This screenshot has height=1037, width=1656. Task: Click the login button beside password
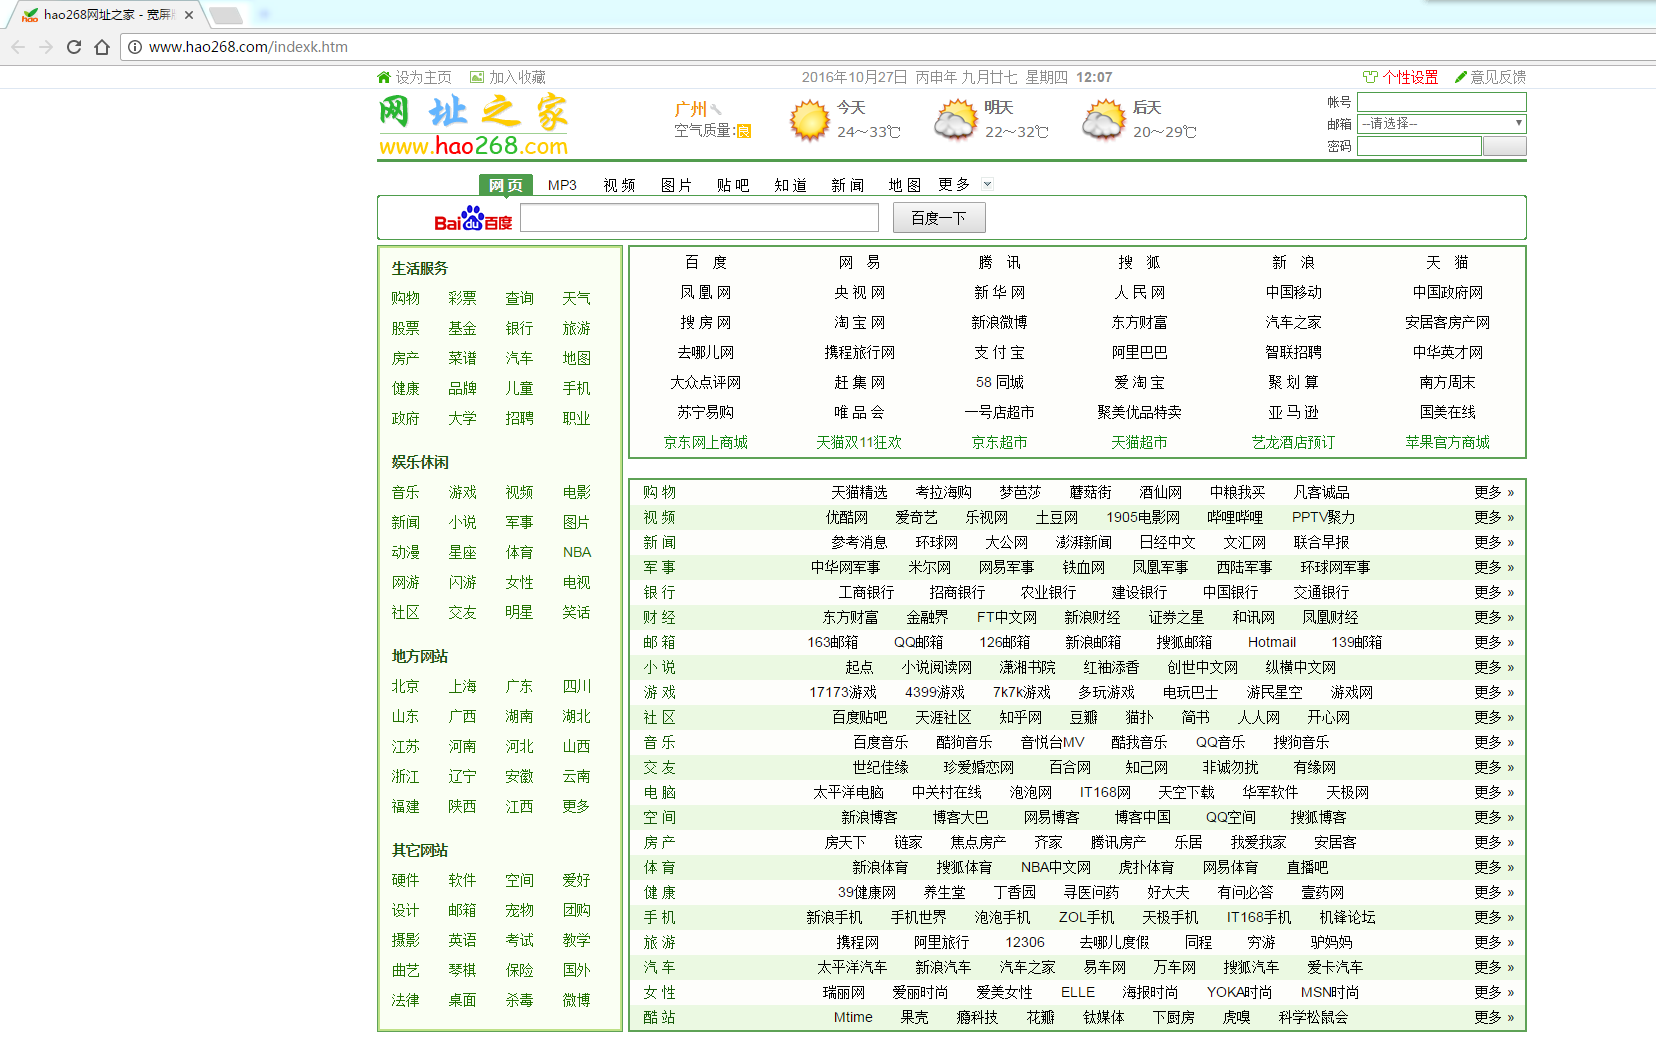(1505, 147)
